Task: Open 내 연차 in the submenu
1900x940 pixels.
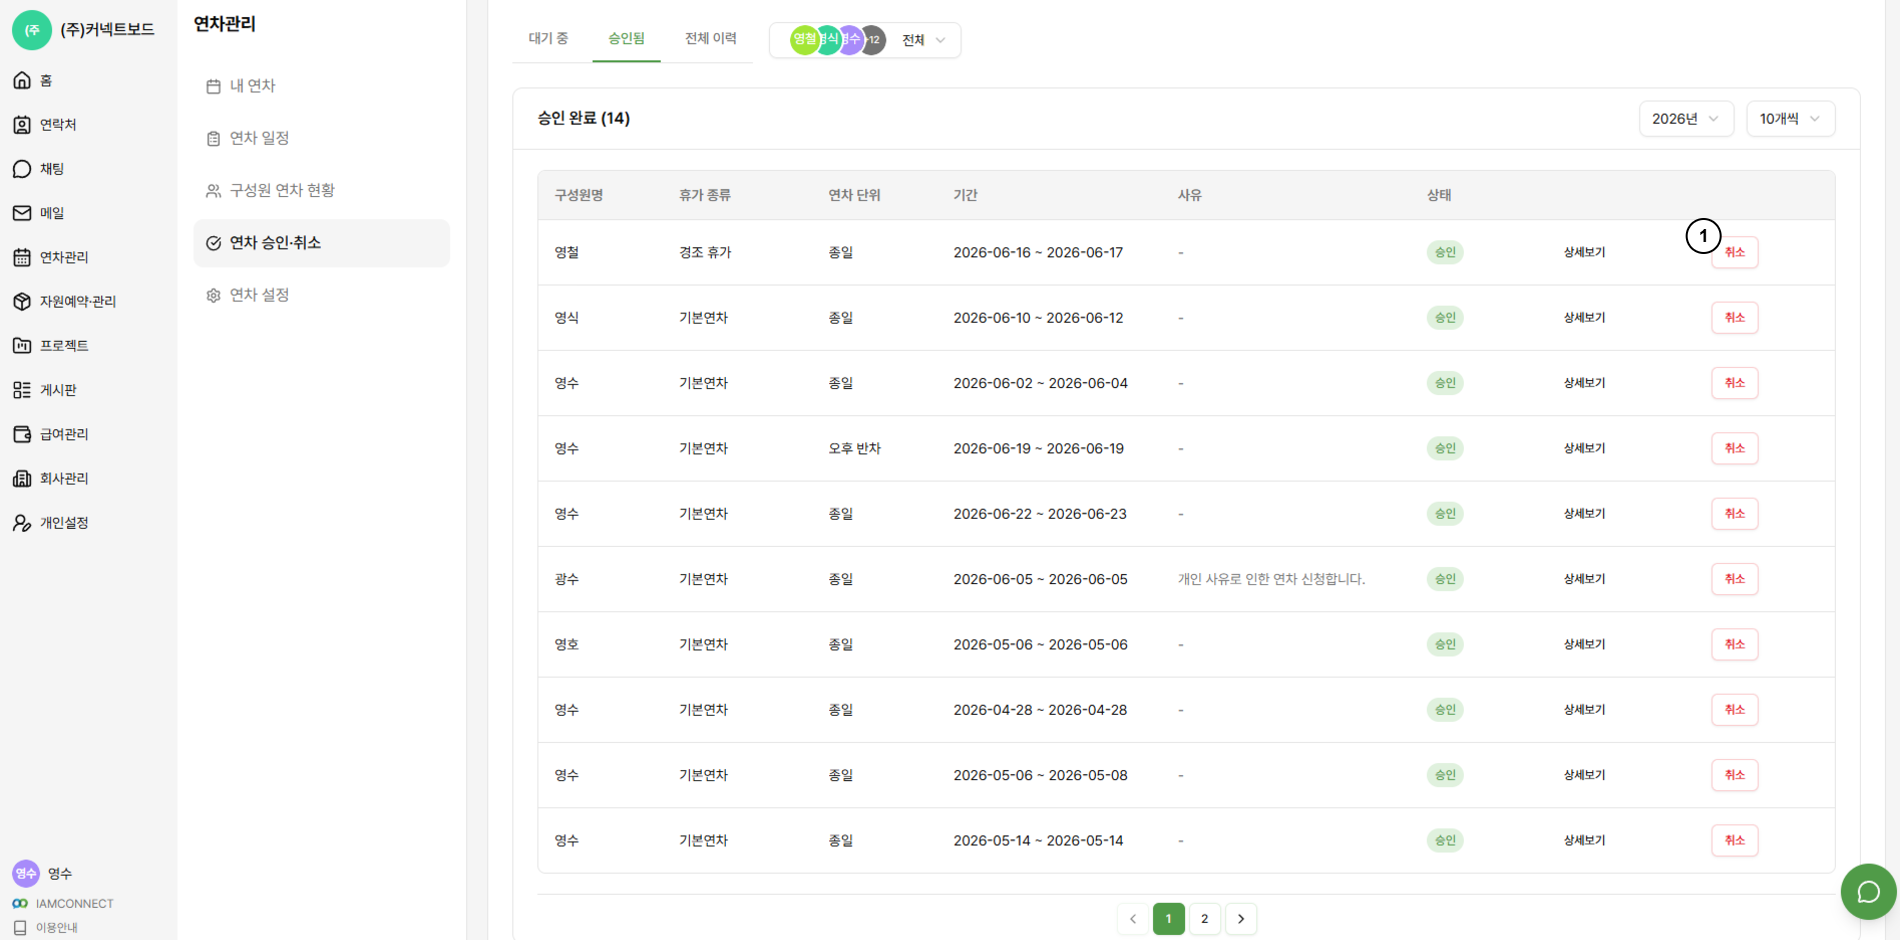Action: (x=322, y=86)
